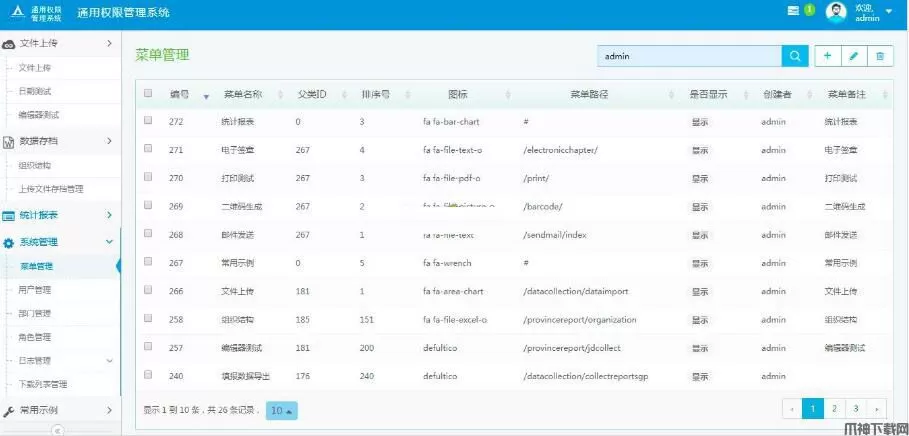Select the checkbox for row 266
Screen dimensions: 909x436
coord(148,291)
